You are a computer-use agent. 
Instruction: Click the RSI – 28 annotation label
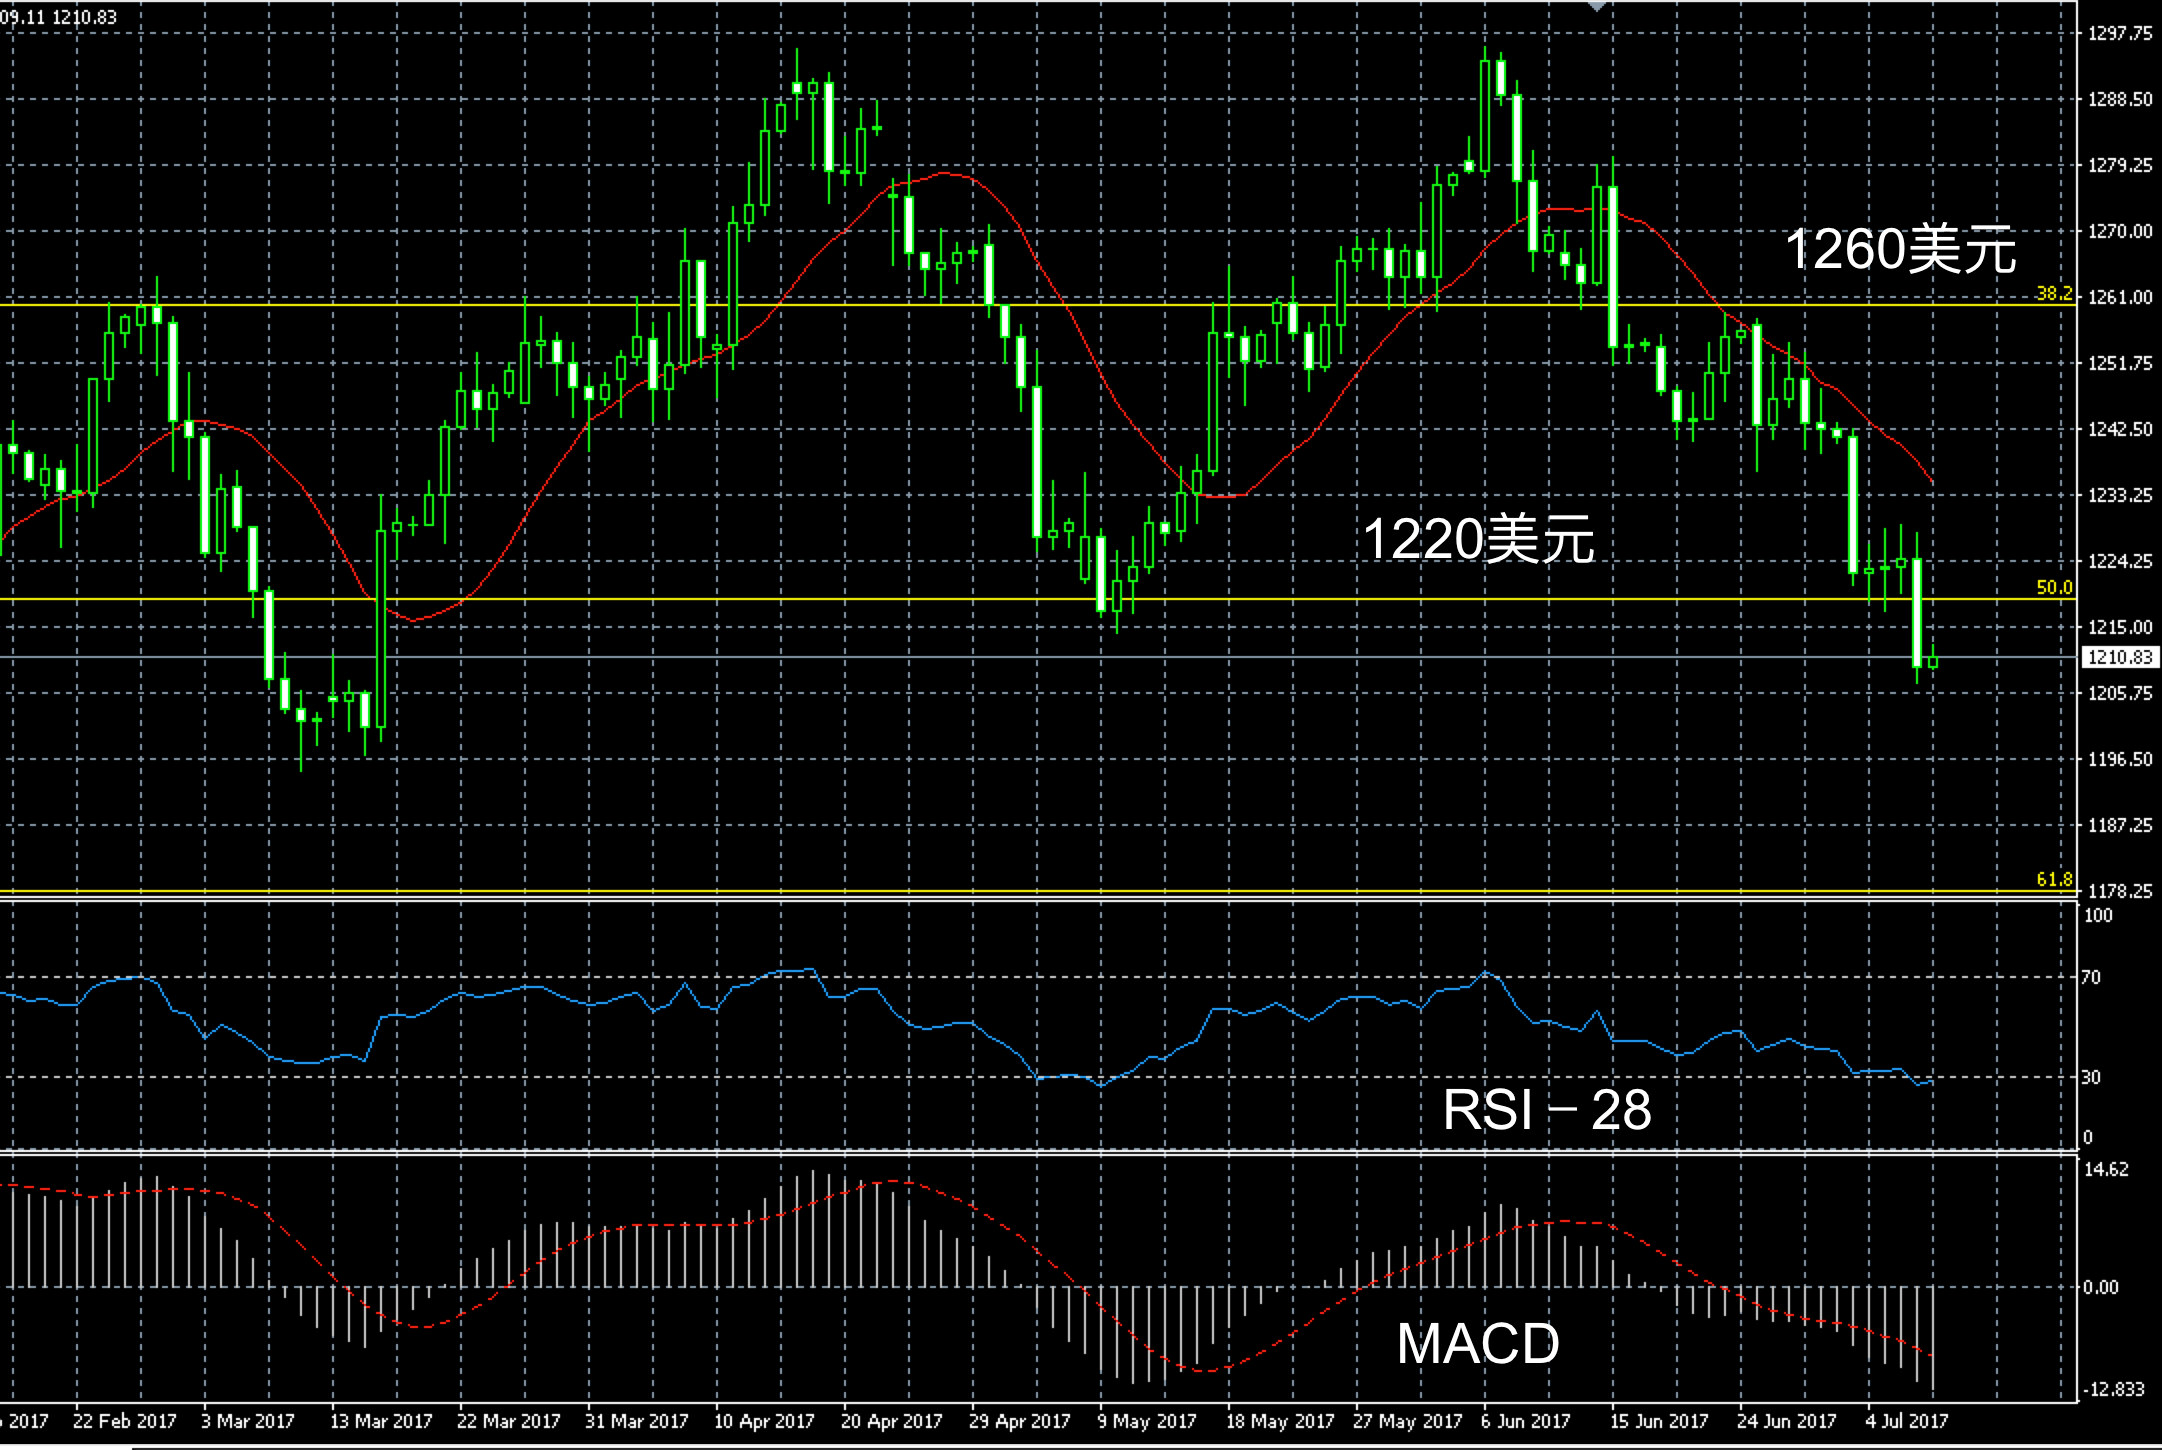point(1547,1109)
